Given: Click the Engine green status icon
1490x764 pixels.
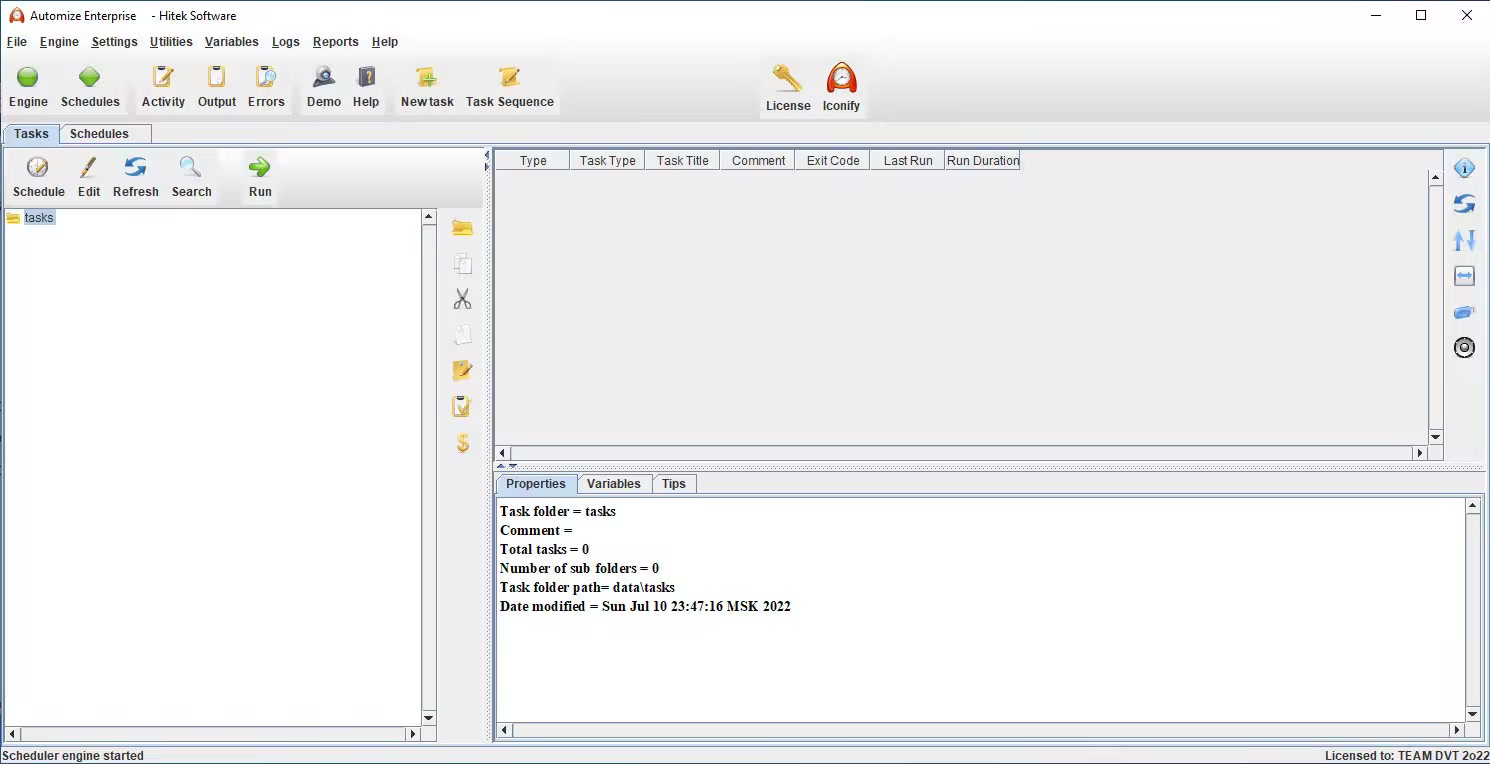Looking at the screenshot, I should pos(28,78).
